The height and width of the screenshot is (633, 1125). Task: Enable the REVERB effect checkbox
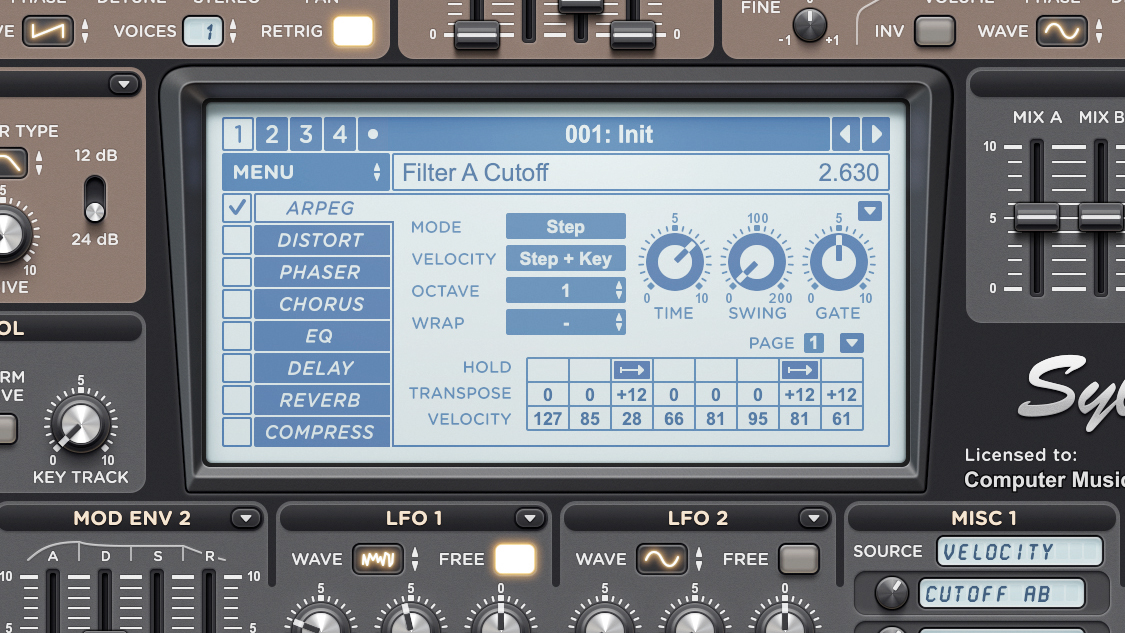coord(237,400)
